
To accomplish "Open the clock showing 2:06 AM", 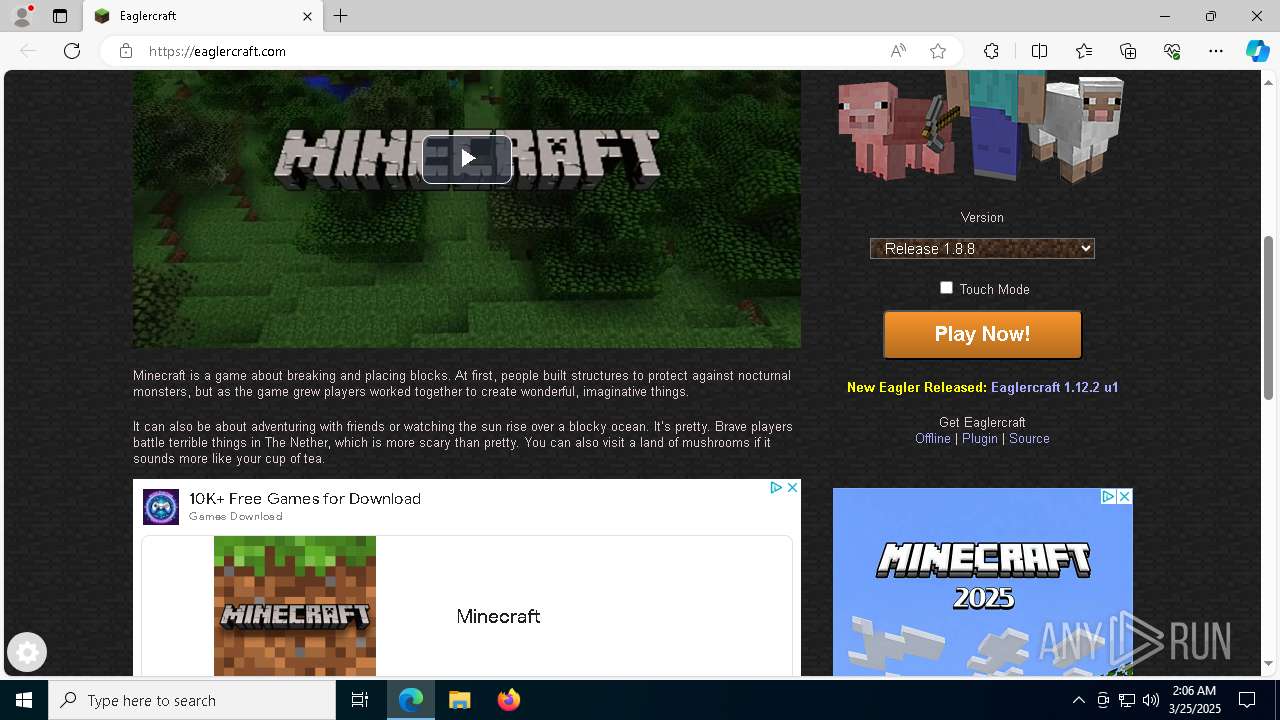I will (x=1193, y=700).
